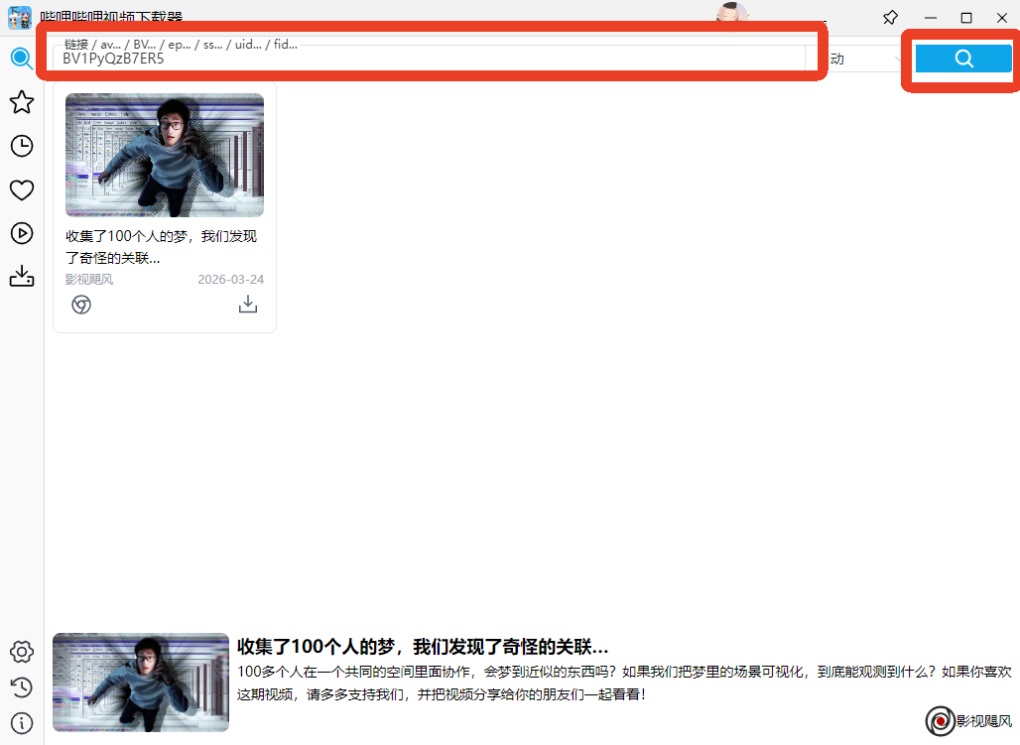Open the info icon in sidebar
Image resolution: width=1020 pixels, height=745 pixels.
[21, 723]
